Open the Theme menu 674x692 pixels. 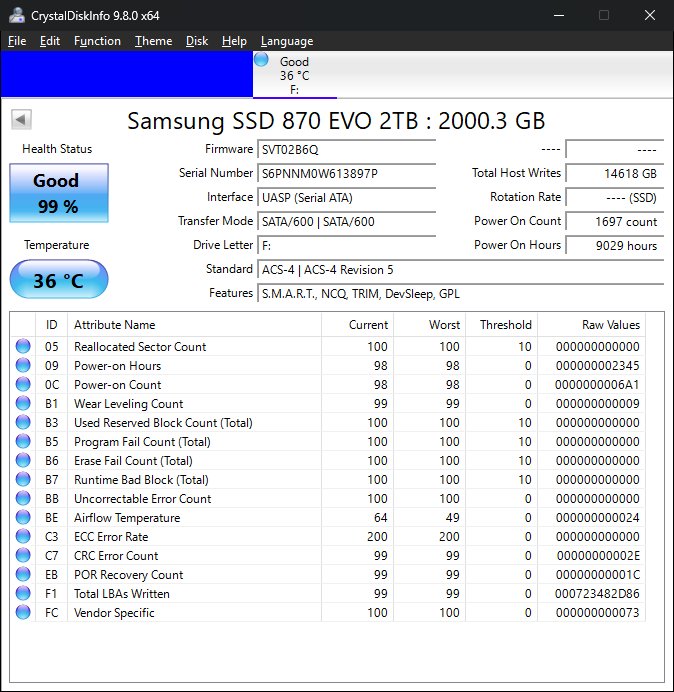153,41
